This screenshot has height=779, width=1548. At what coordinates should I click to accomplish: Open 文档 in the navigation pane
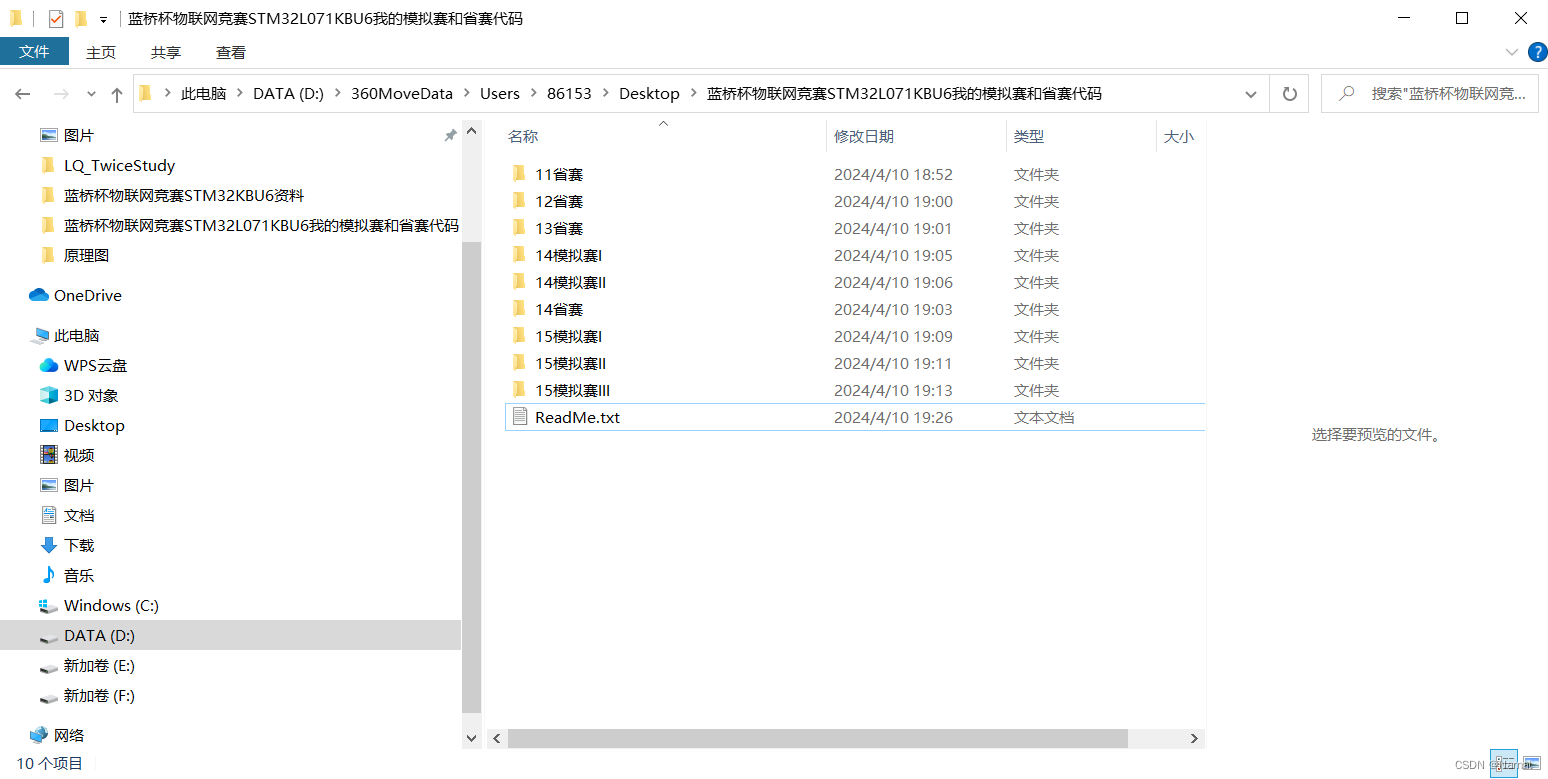tap(79, 515)
